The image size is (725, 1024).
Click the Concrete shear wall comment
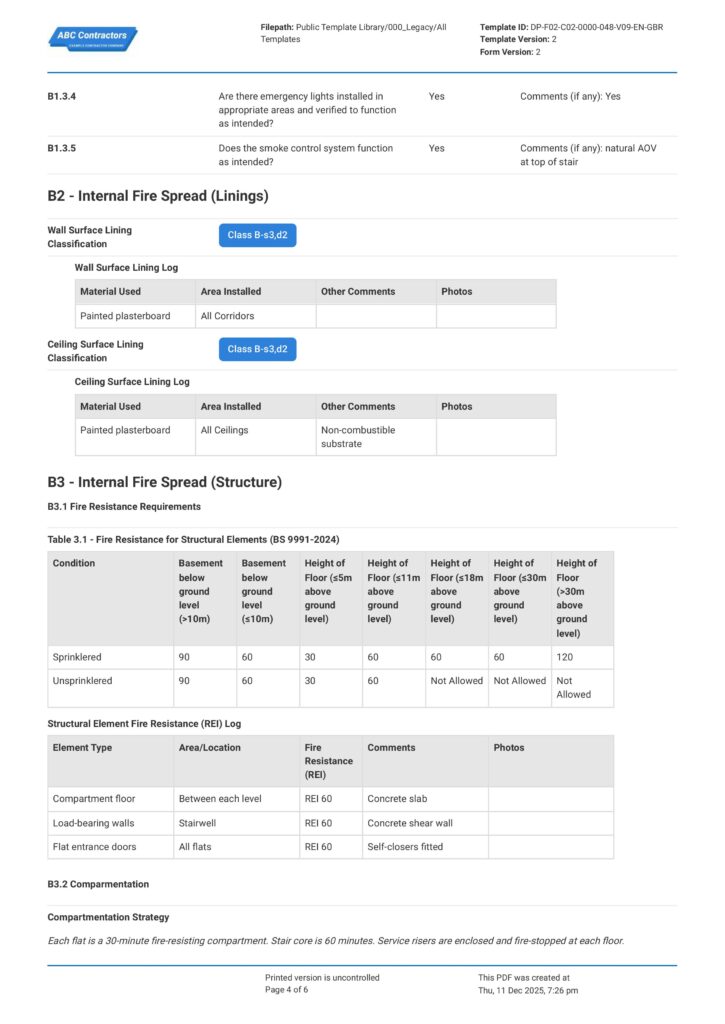pos(410,823)
